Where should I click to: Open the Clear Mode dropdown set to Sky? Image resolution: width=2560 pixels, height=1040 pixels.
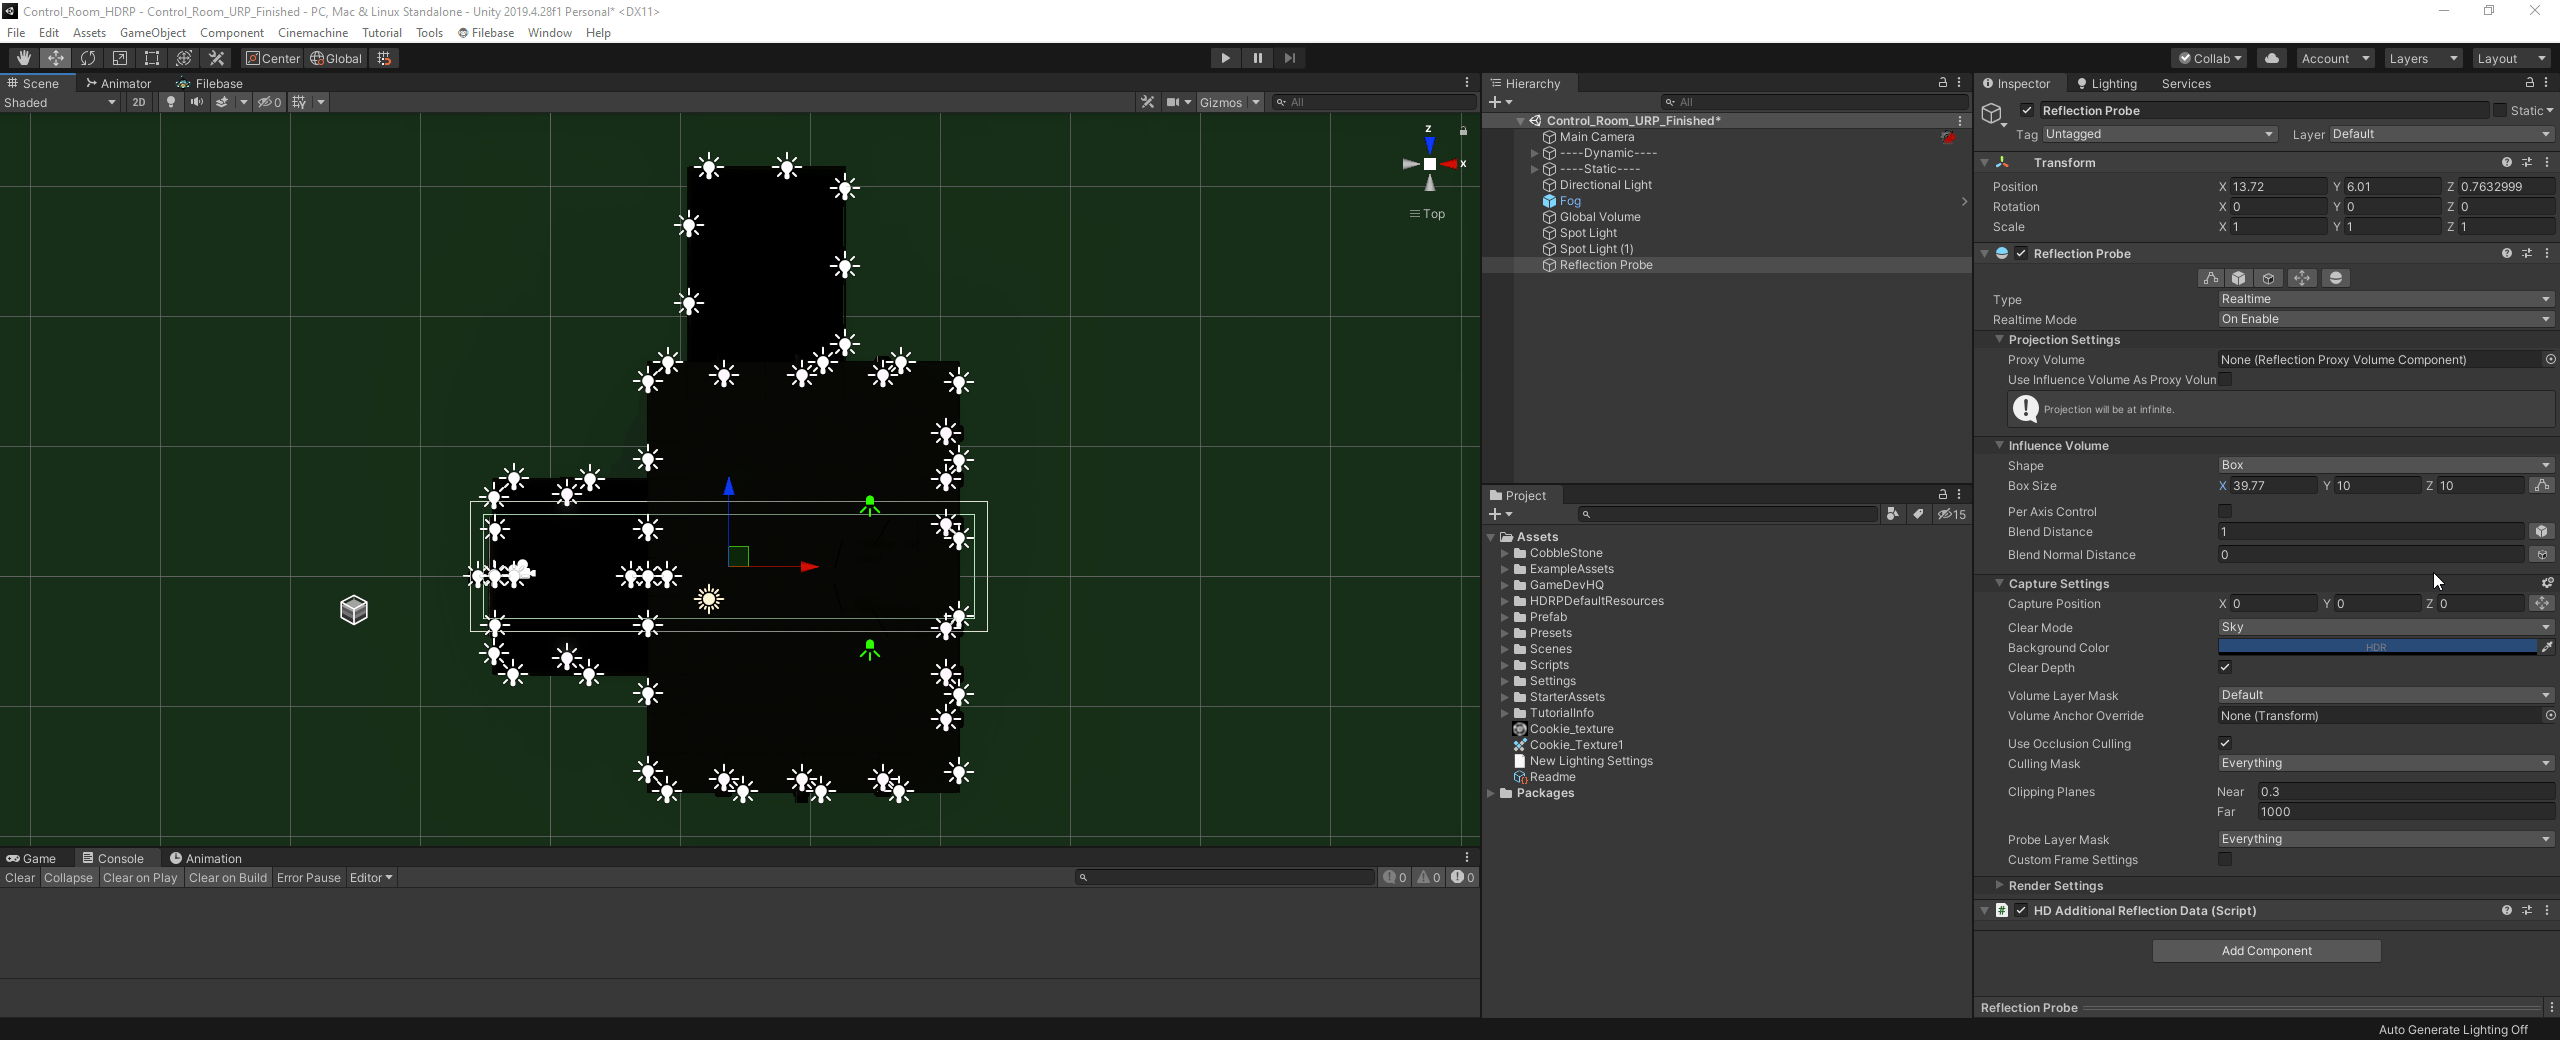[2384, 627]
